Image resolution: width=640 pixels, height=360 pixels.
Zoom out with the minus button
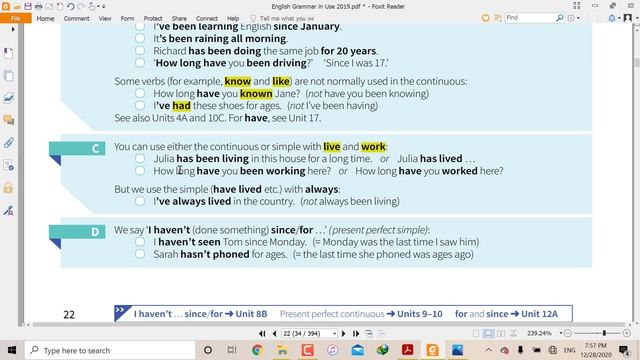click(x=568, y=333)
